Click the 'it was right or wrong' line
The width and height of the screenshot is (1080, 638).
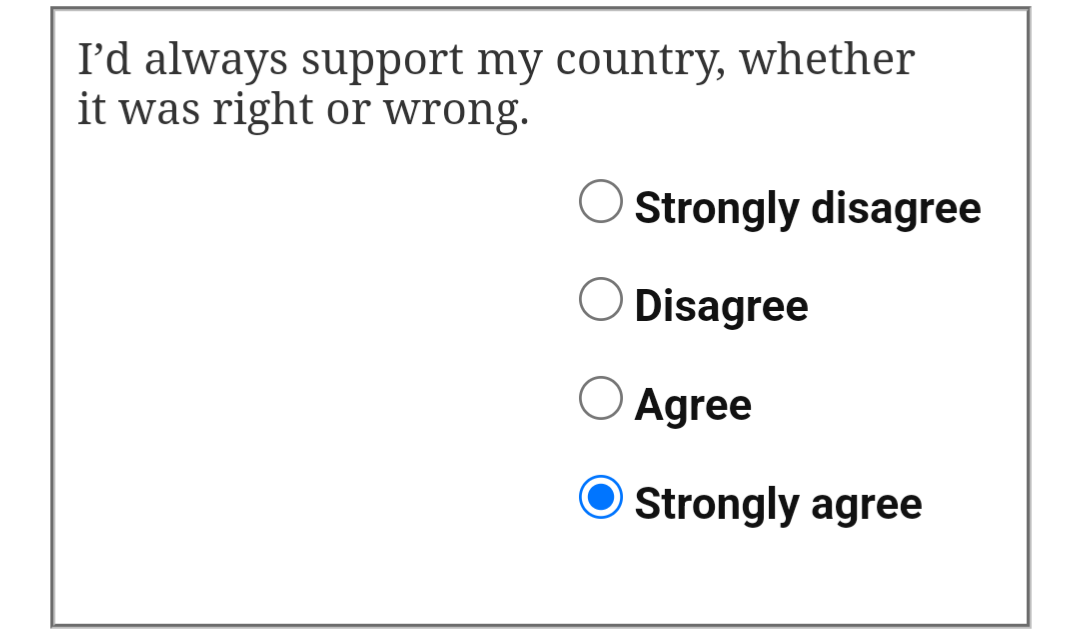(x=303, y=110)
